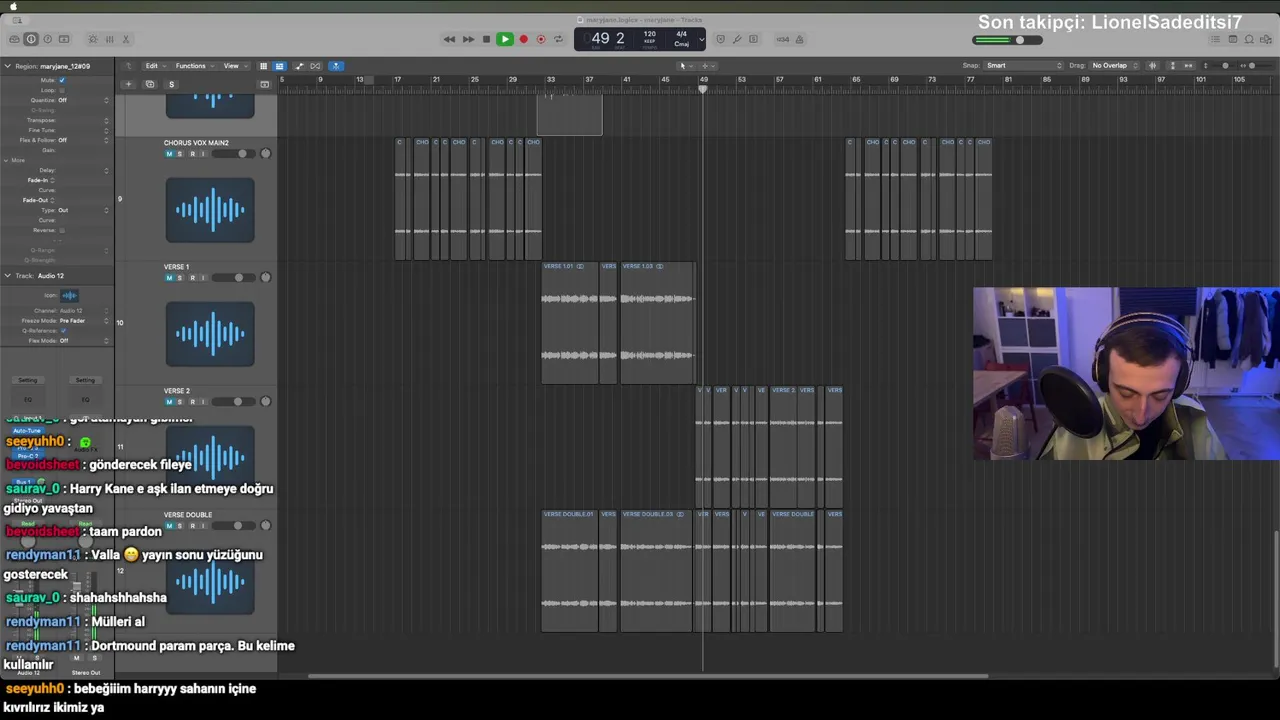
Task: Adjust the horizontal zoom slider
Action: coord(1254,66)
